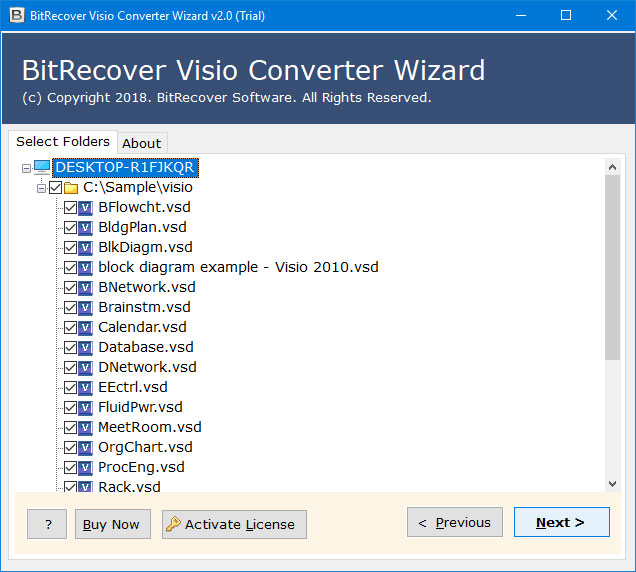Click the Visio icon of block diagram example file
636x572 pixels.
85,268
